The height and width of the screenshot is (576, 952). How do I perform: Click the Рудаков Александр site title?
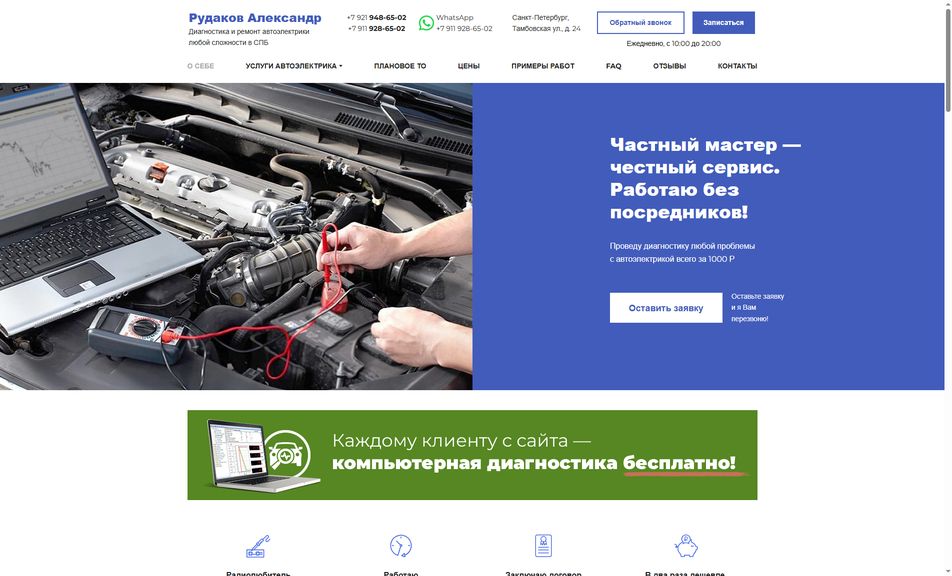click(x=255, y=18)
